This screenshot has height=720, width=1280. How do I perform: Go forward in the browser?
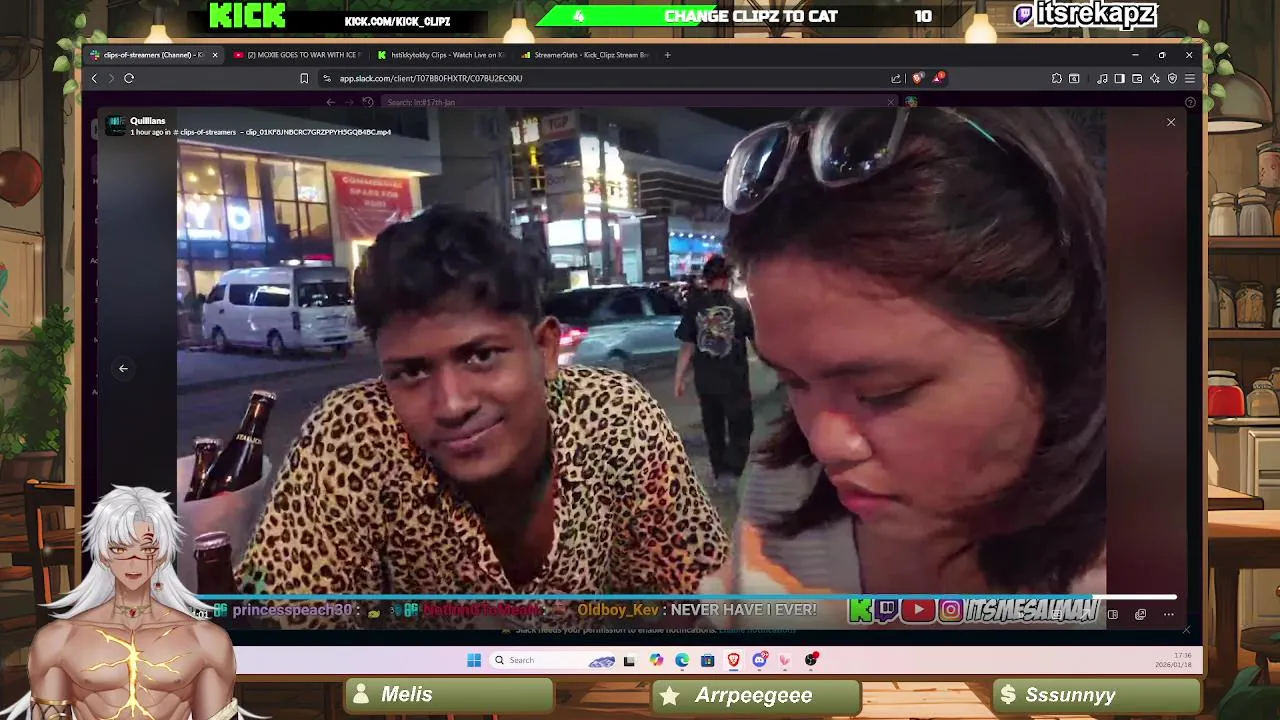pos(111,78)
